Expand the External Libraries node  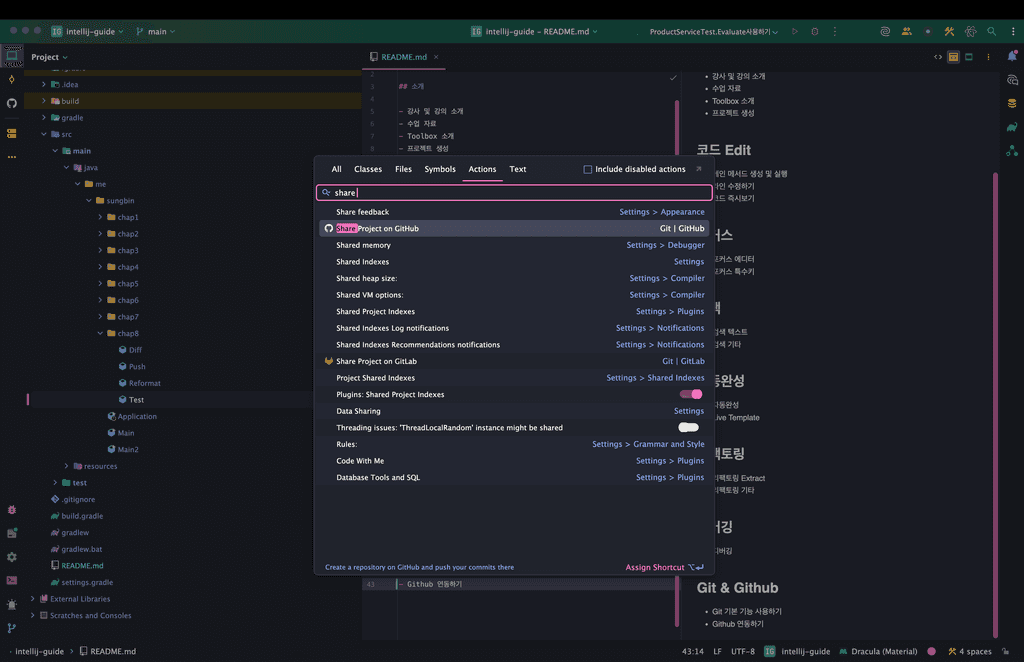pos(33,599)
